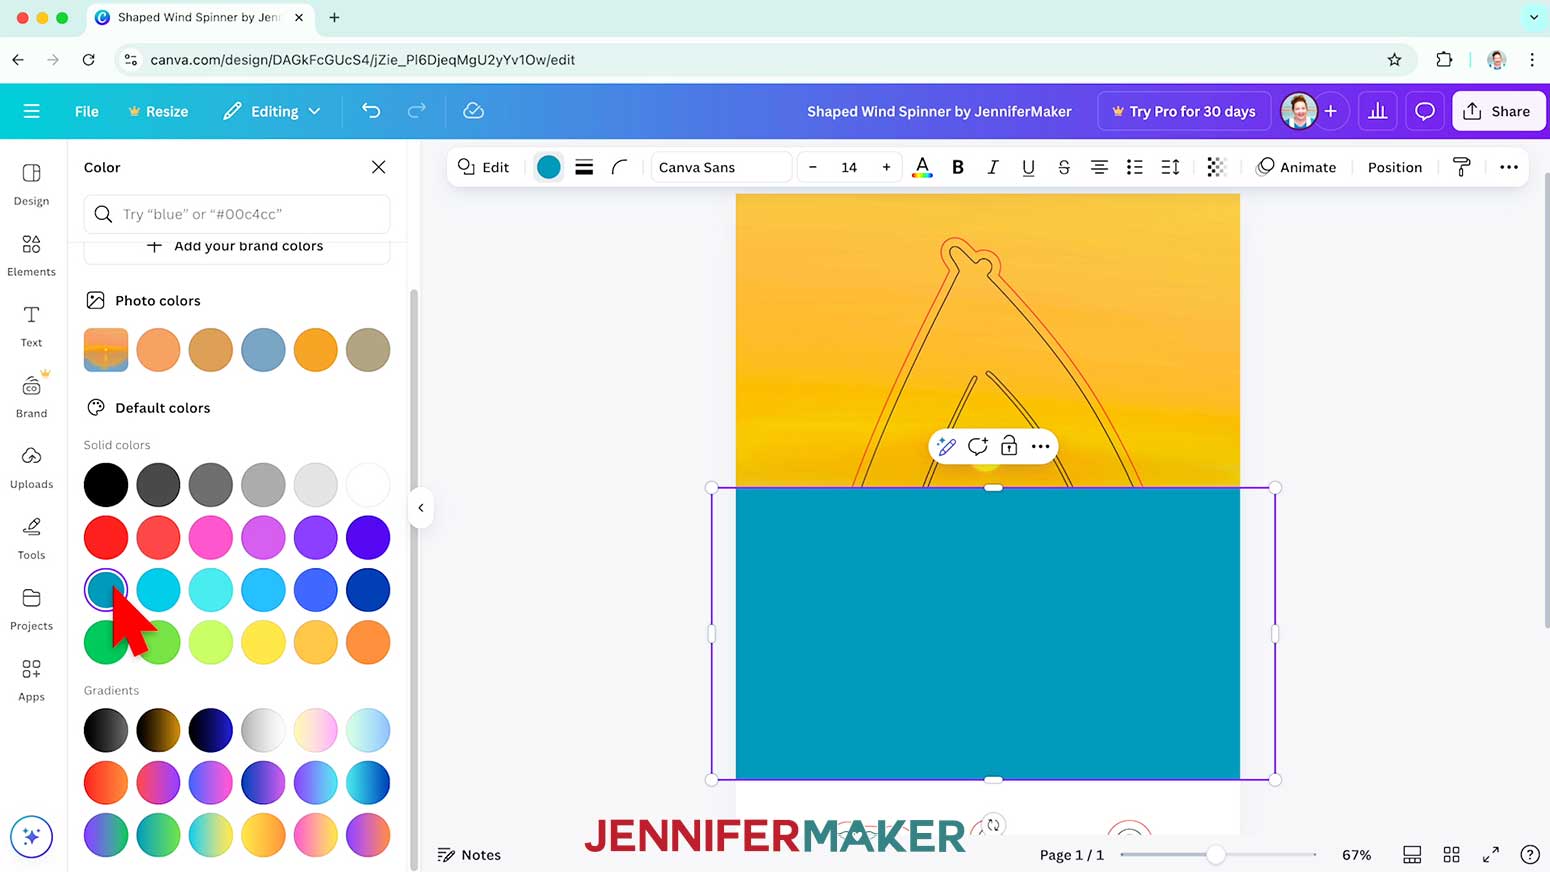The image size is (1550, 872).
Task: Toggle italic formatting
Action: click(x=993, y=167)
